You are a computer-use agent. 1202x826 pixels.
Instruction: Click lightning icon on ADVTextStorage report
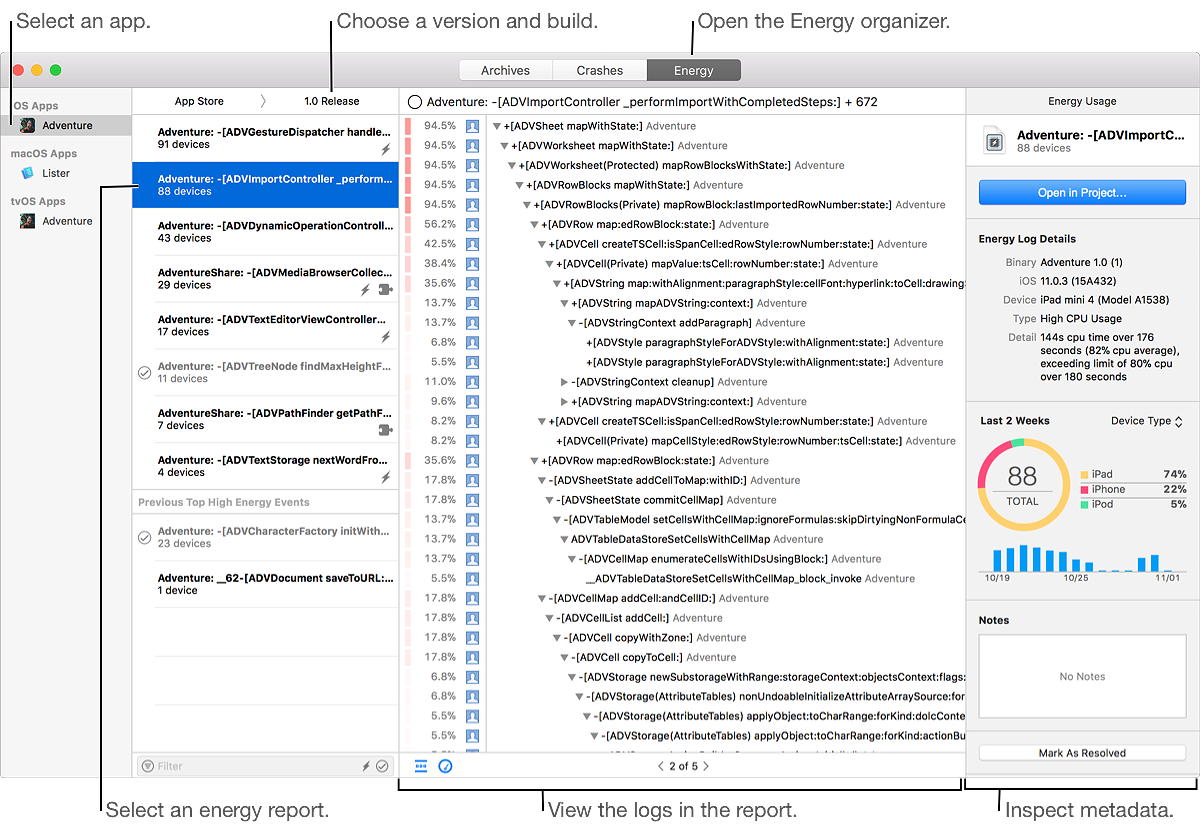pos(386,478)
